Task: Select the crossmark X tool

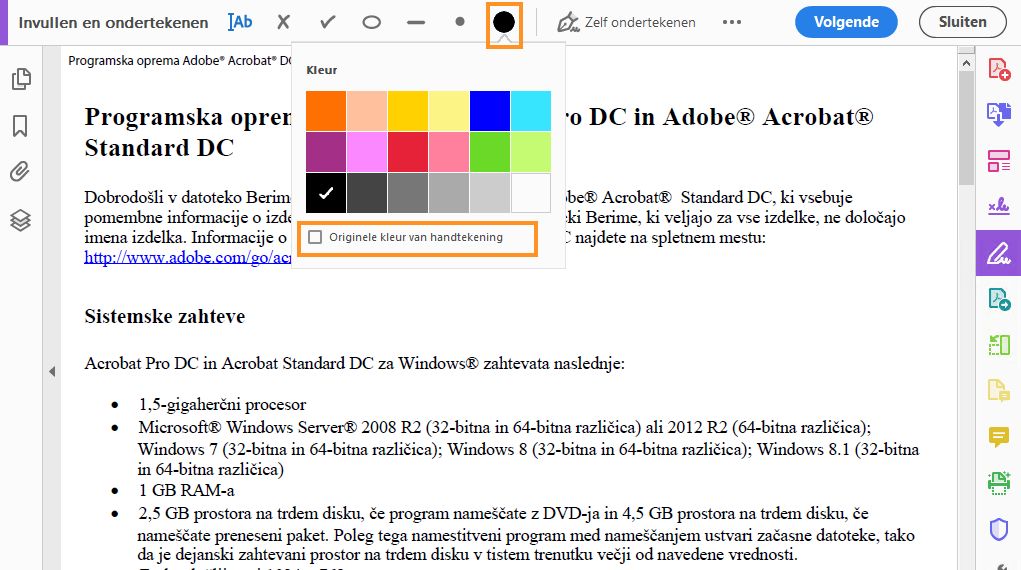Action: 283,22
